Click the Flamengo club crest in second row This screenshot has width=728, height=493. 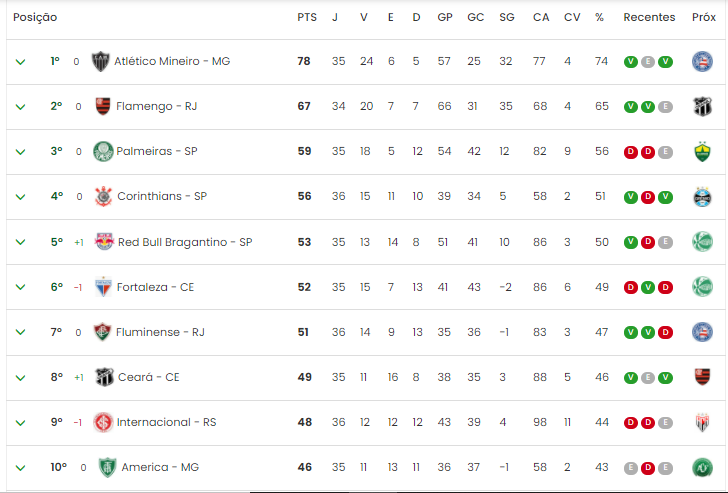click(x=103, y=106)
